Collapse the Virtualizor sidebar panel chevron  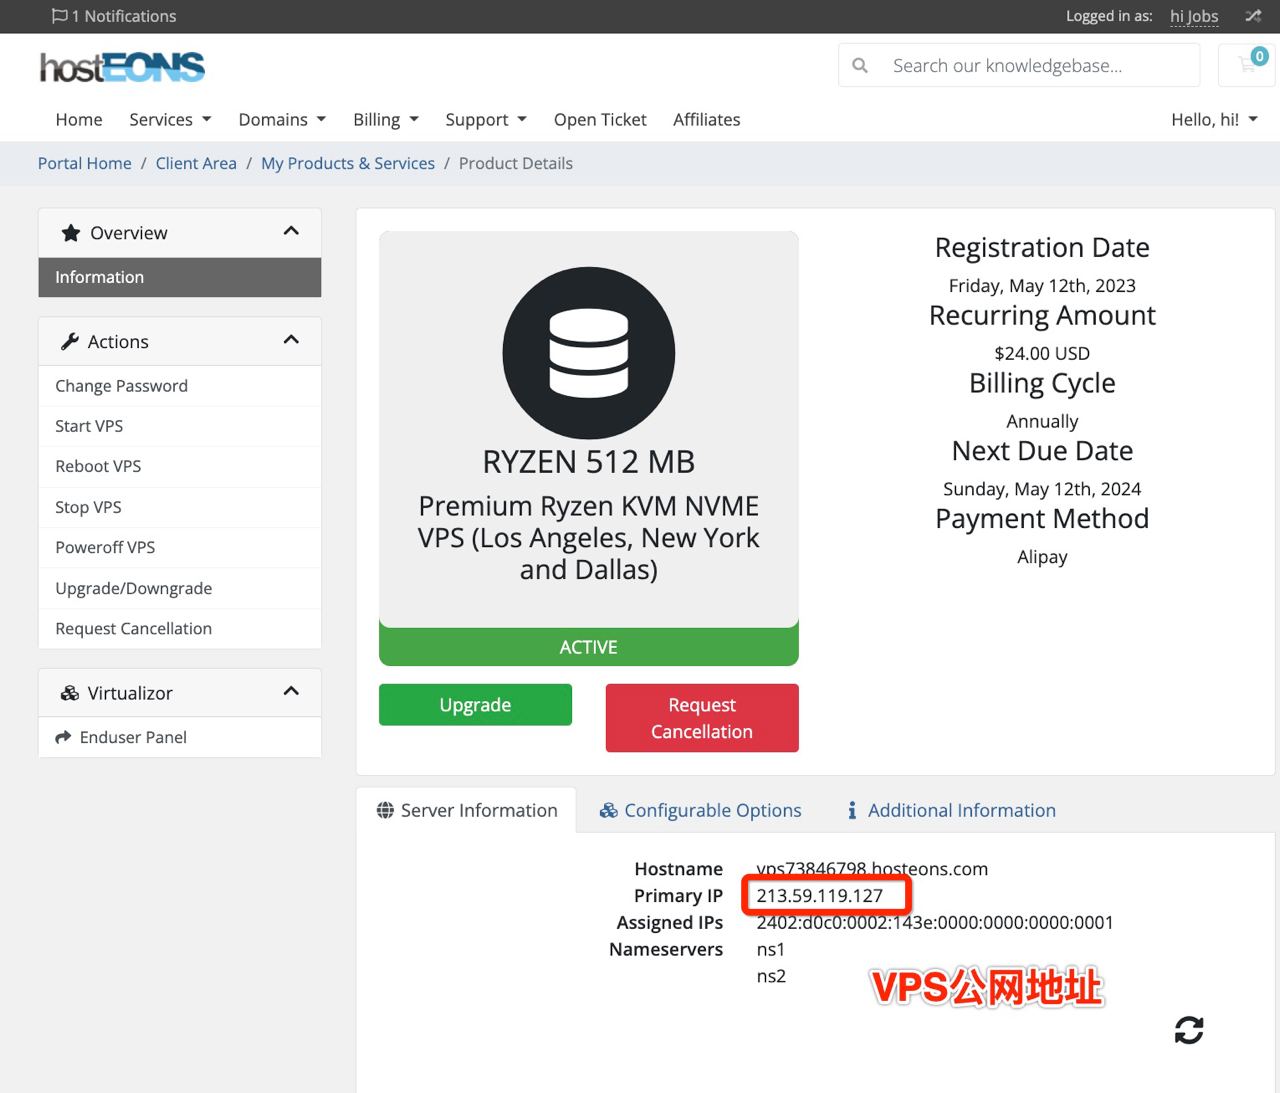pos(291,691)
